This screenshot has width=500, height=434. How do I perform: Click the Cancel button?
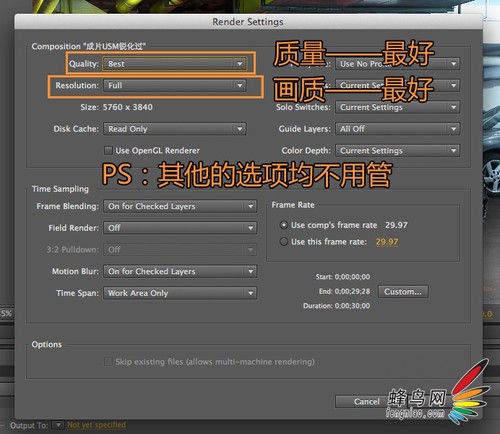coord(367,401)
